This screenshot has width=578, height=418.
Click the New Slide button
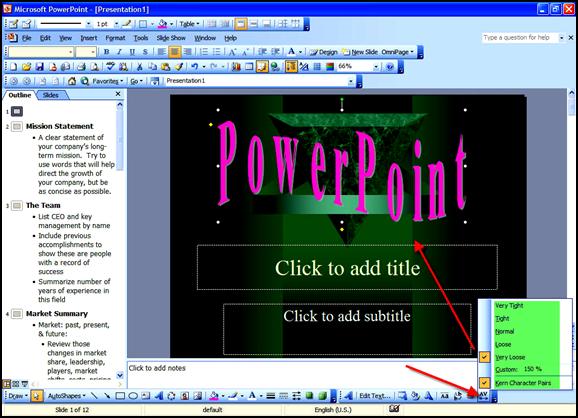(x=360, y=52)
